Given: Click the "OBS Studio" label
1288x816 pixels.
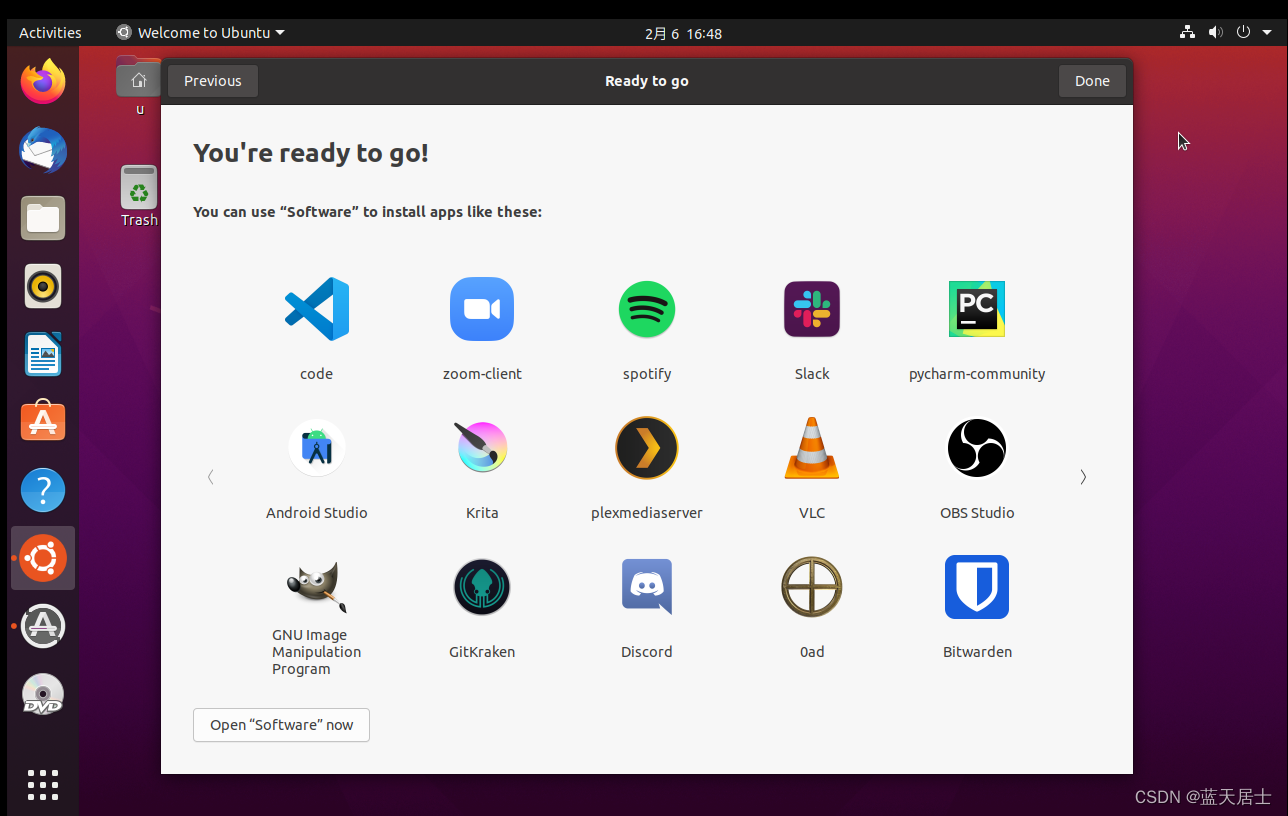Looking at the screenshot, I should coord(977,513).
